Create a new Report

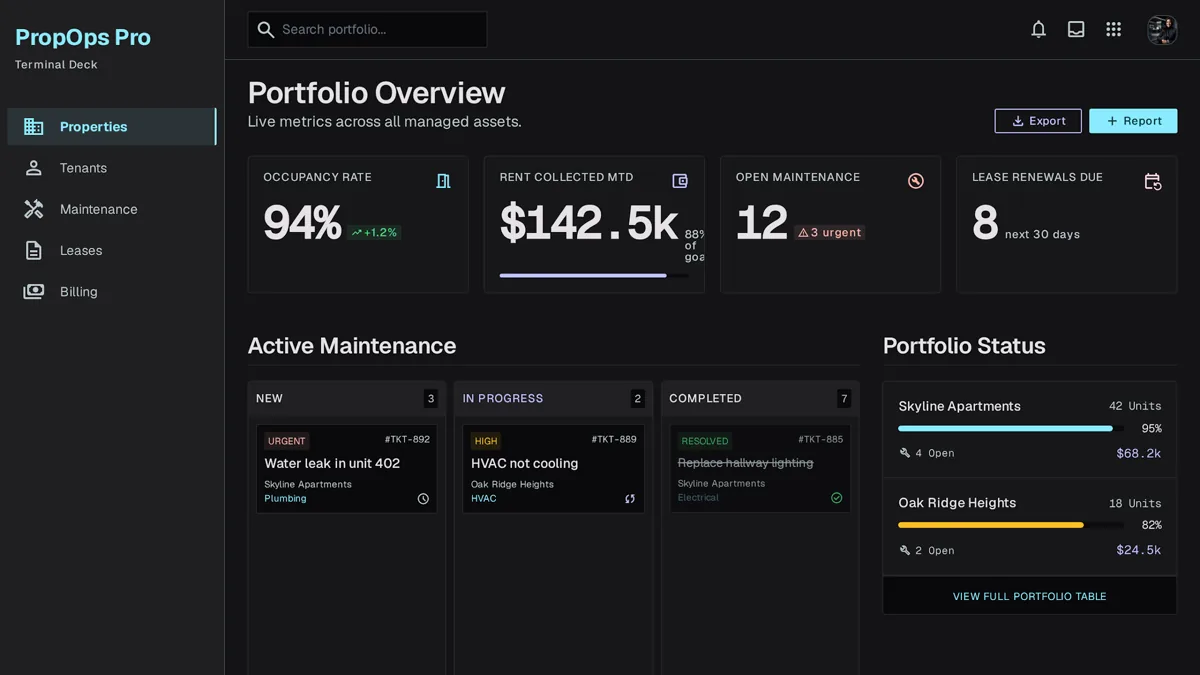(1133, 121)
